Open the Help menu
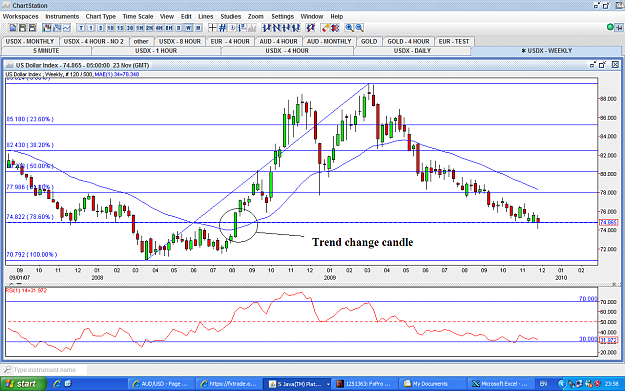Viewport: 625px width, 391px height. point(336,16)
